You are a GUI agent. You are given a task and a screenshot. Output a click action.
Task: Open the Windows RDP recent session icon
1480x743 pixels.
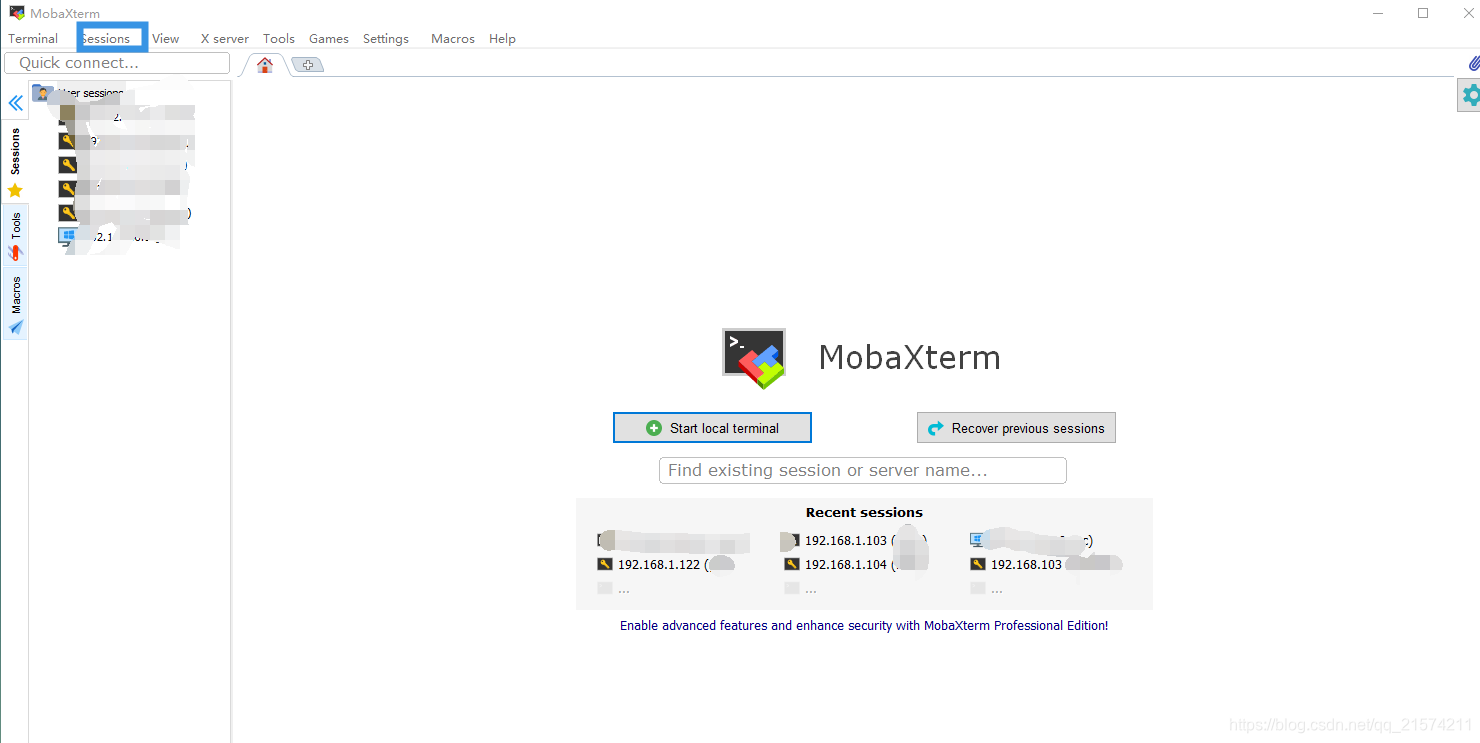coord(978,540)
